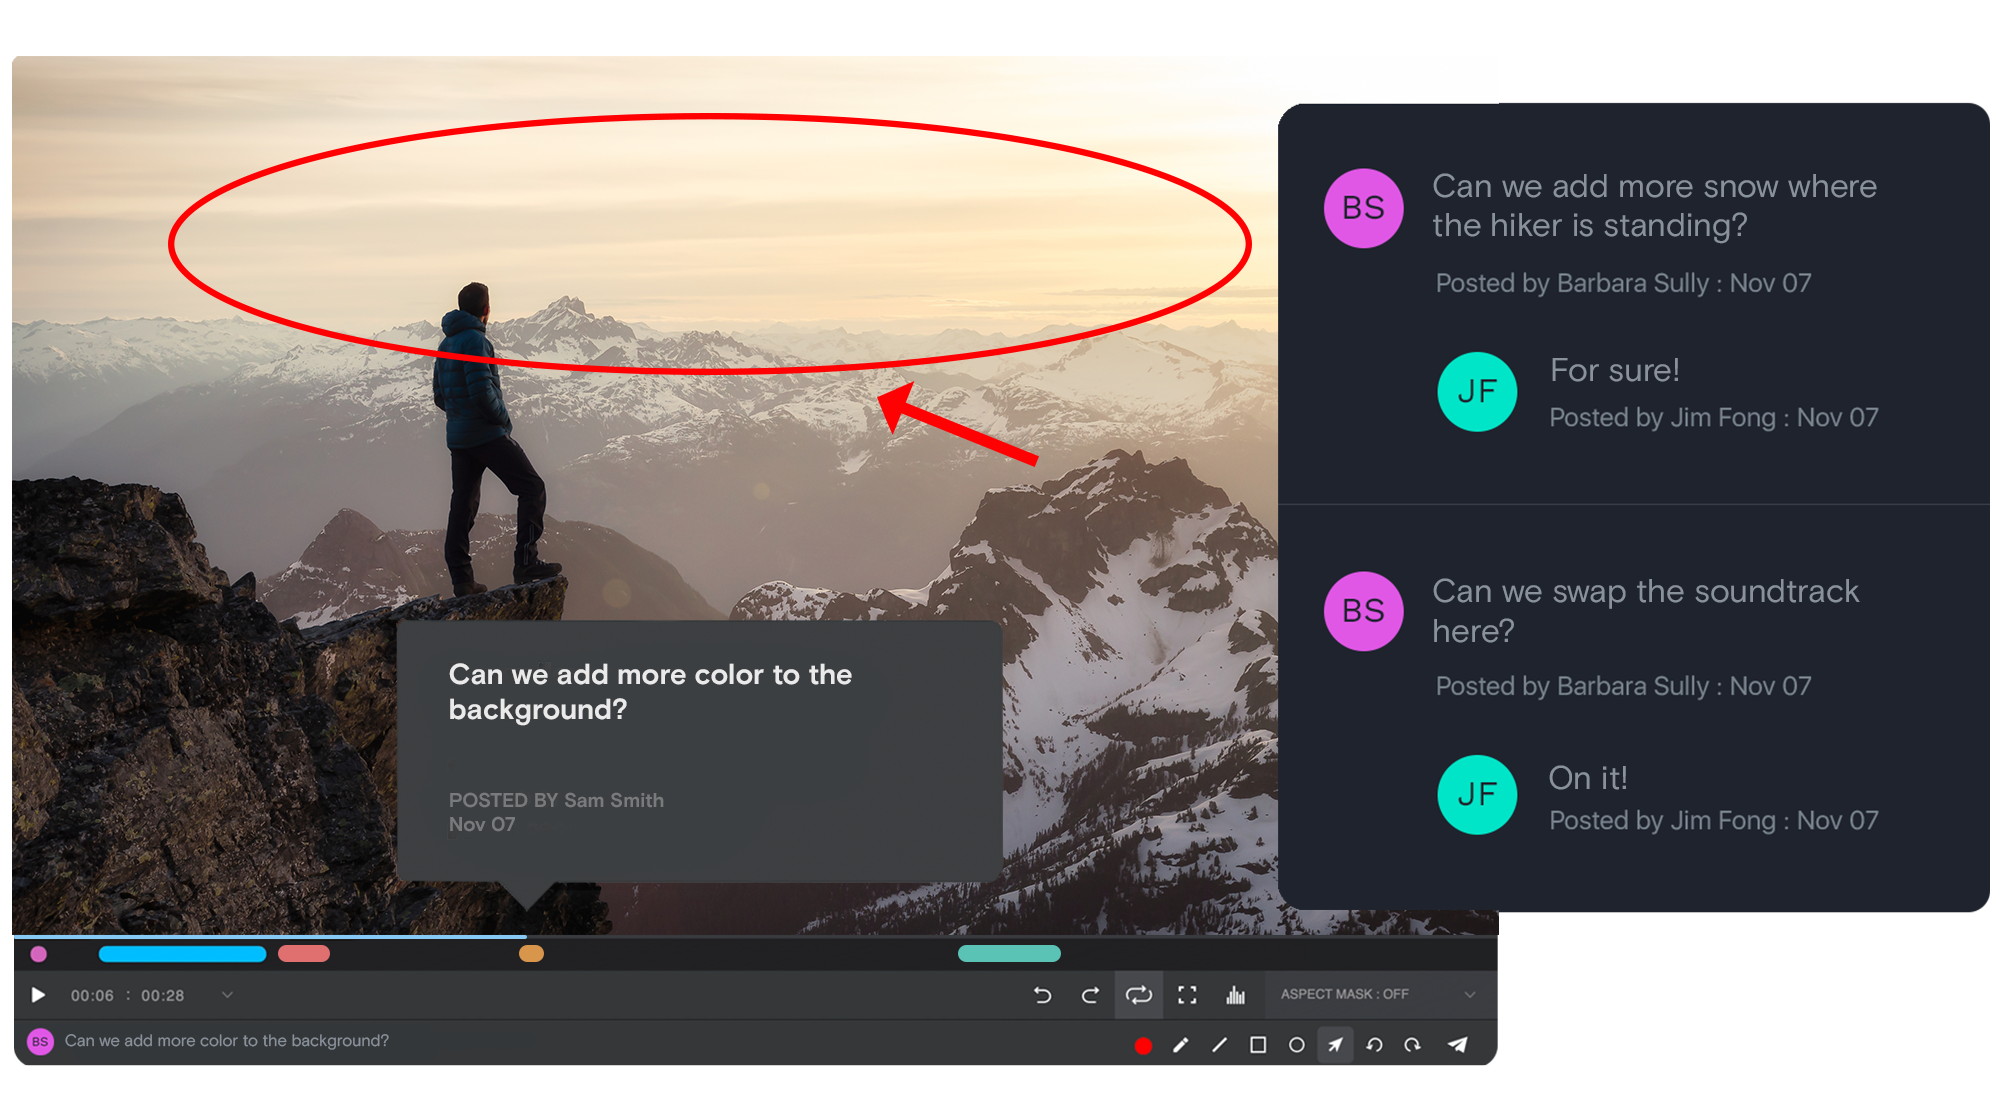This screenshot has height=1118, width=2000.
Task: Select the line annotation tool
Action: click(x=1218, y=1041)
